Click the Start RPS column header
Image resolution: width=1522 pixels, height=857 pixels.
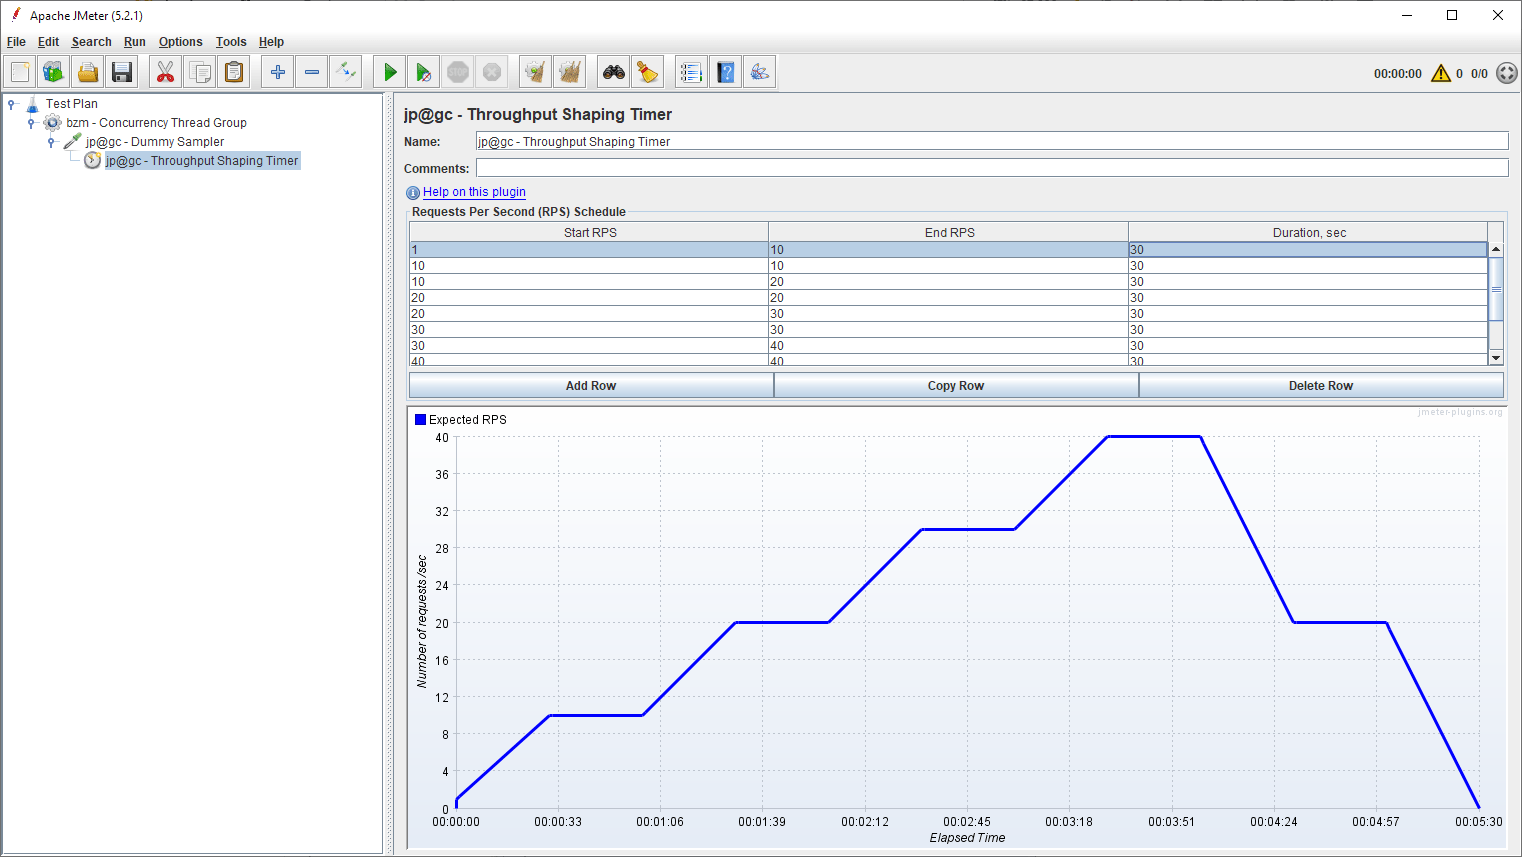point(590,232)
